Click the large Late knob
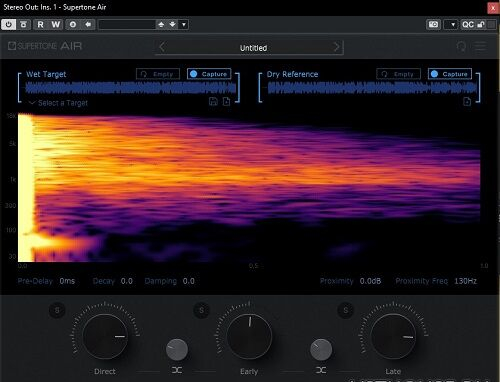Image resolution: width=500 pixels, height=382 pixels. pos(393,336)
